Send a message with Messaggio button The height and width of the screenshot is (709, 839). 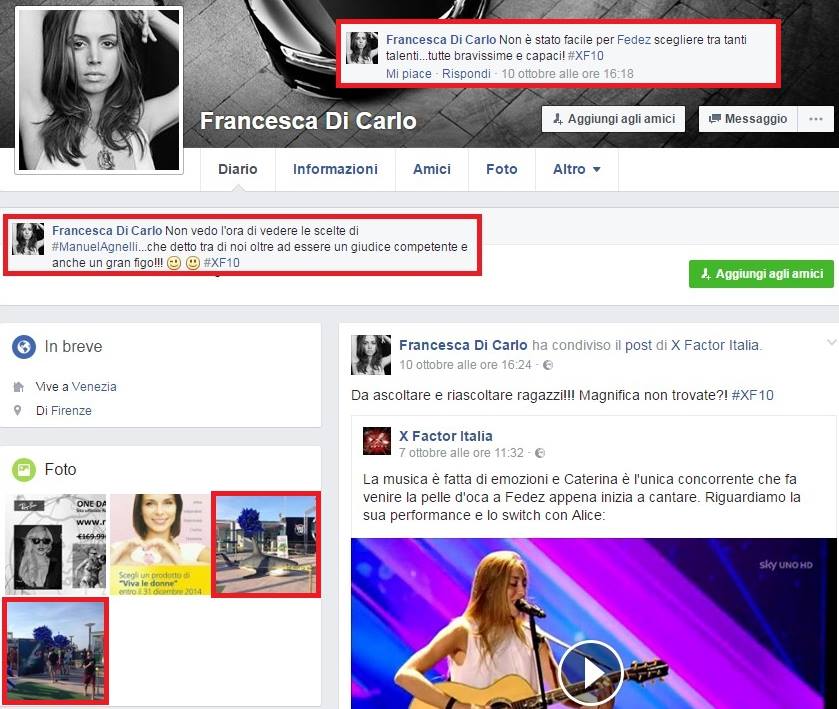click(x=748, y=119)
